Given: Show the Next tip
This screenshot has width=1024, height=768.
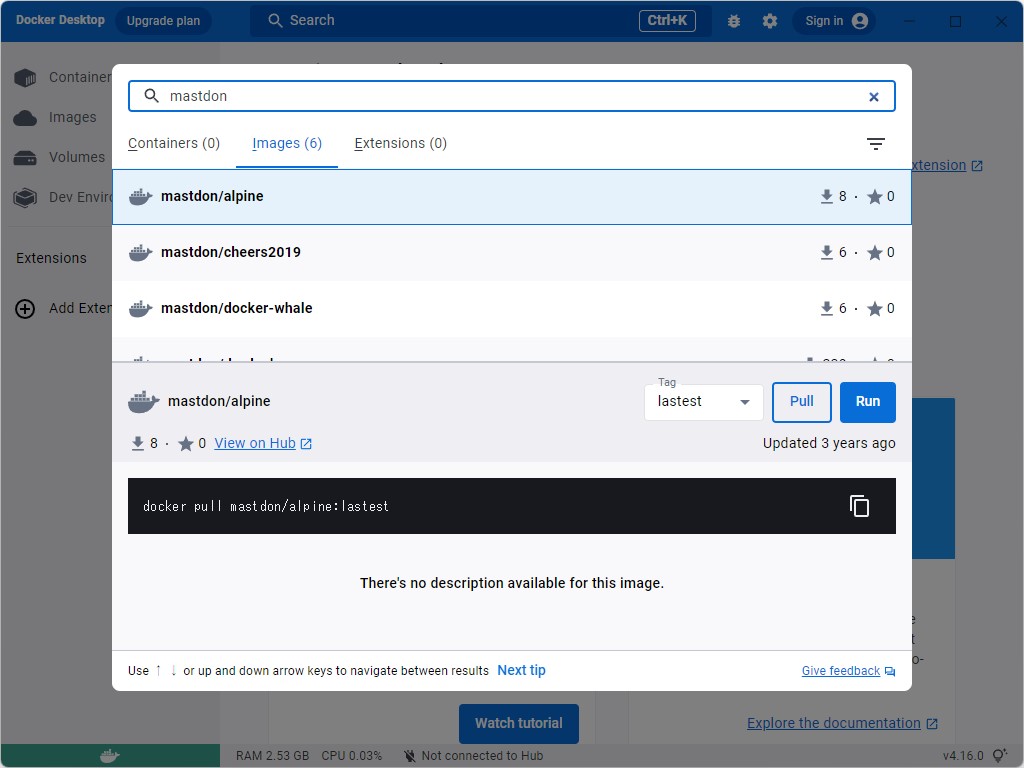Looking at the screenshot, I should pyautogui.click(x=521, y=671).
